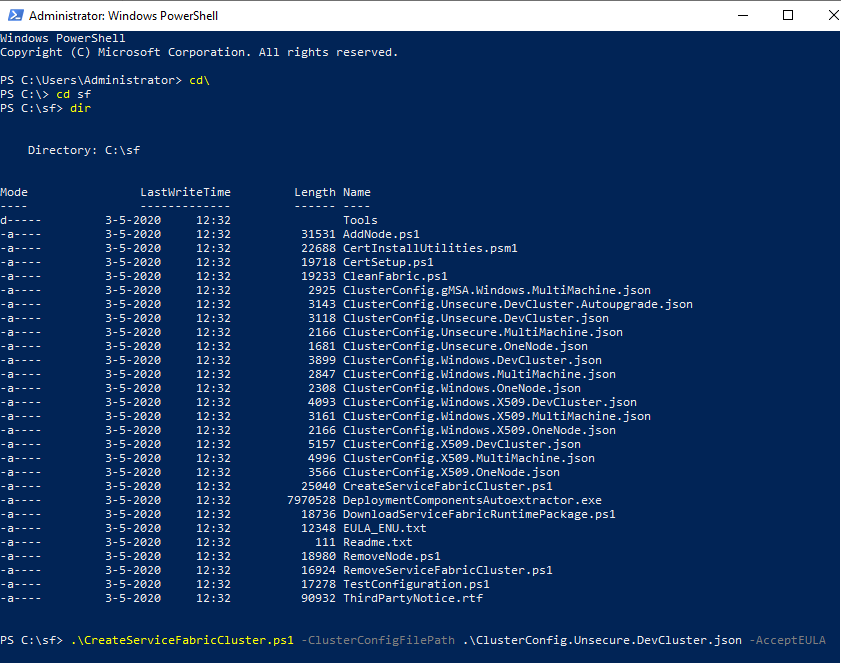Click ClusterConfig.Windows.DevCluster.json entry
The height and width of the screenshot is (663, 841).
coord(472,360)
